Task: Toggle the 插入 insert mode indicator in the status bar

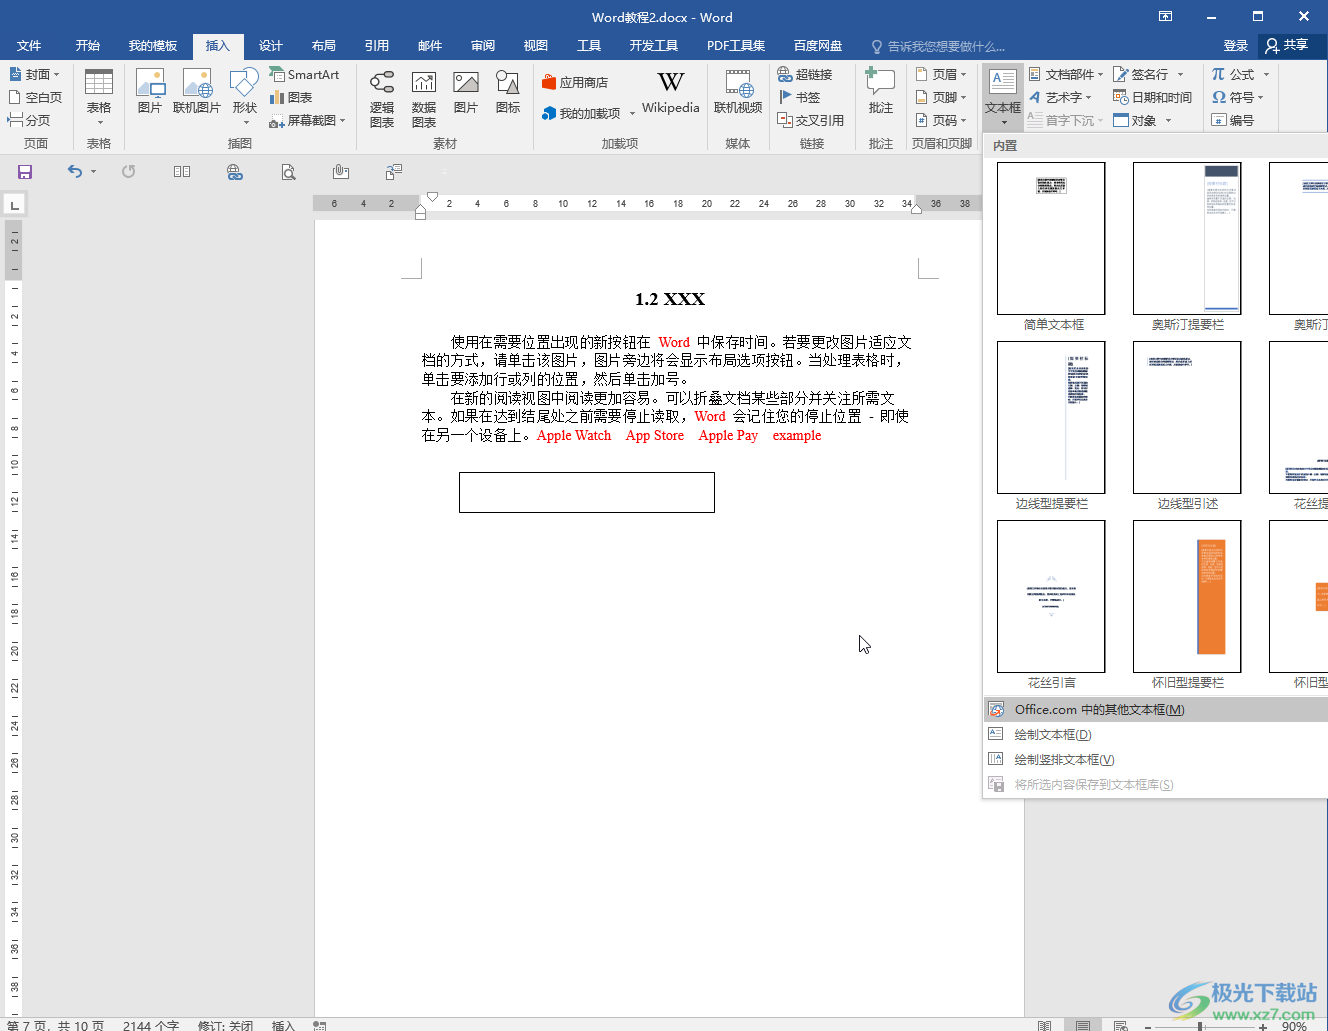Action: pos(284,1025)
